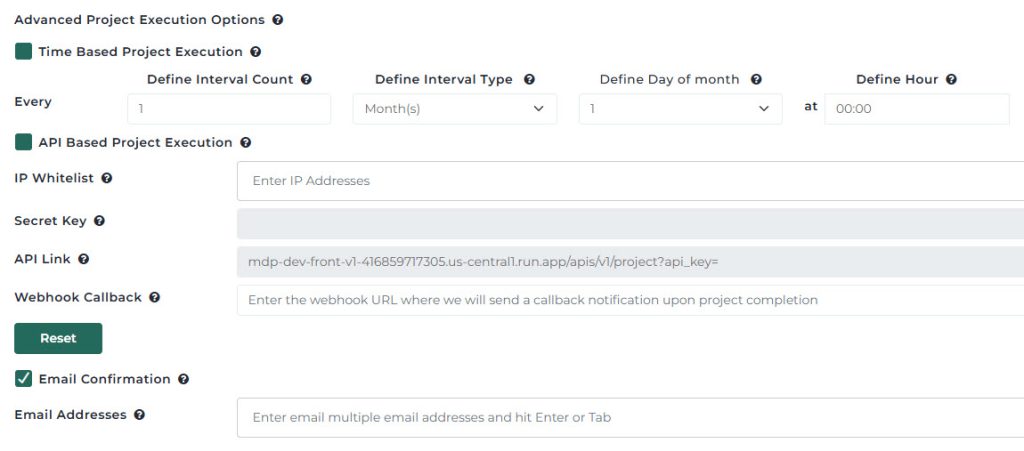Click help icon next to Secret Key
Viewport: 1024px width, 451px height.
coord(99,221)
